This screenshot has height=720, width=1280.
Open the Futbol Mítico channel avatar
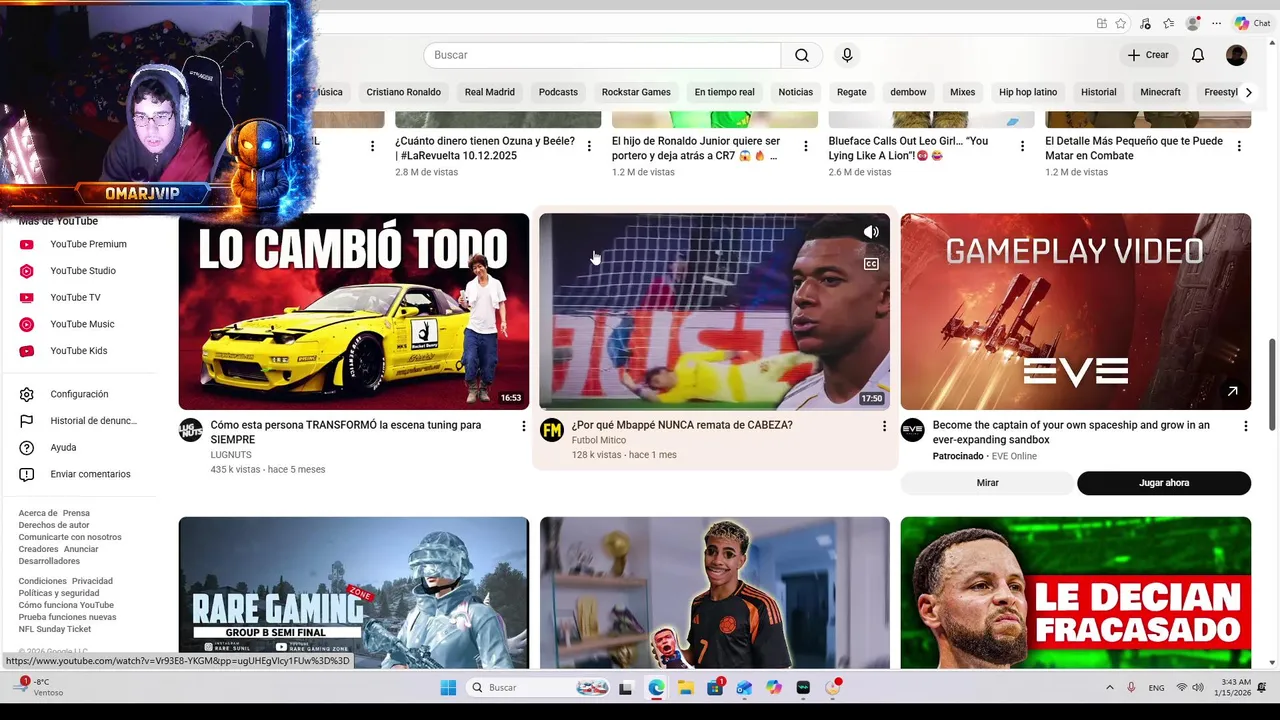[552, 430]
